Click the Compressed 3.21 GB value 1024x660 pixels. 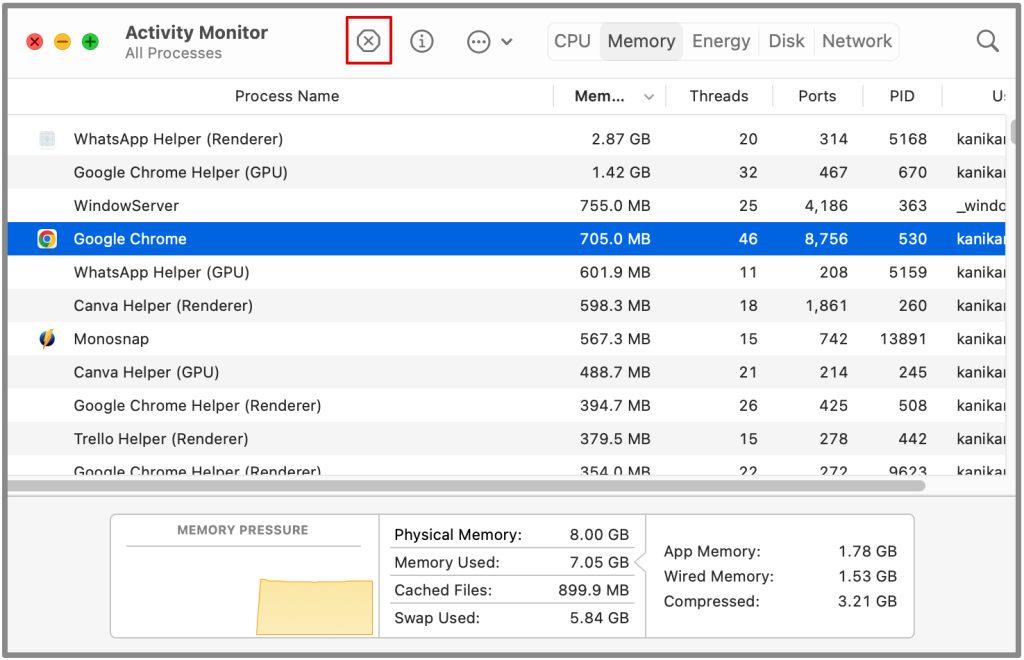click(x=867, y=601)
